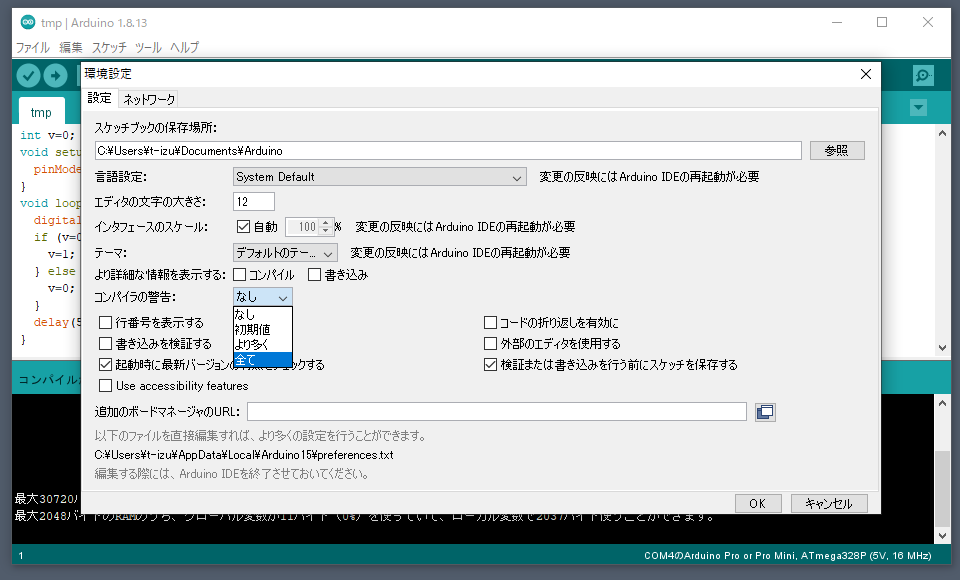This screenshot has width=960, height=580.
Task: Click the editor scrollbar down arrow
Action: [942, 347]
